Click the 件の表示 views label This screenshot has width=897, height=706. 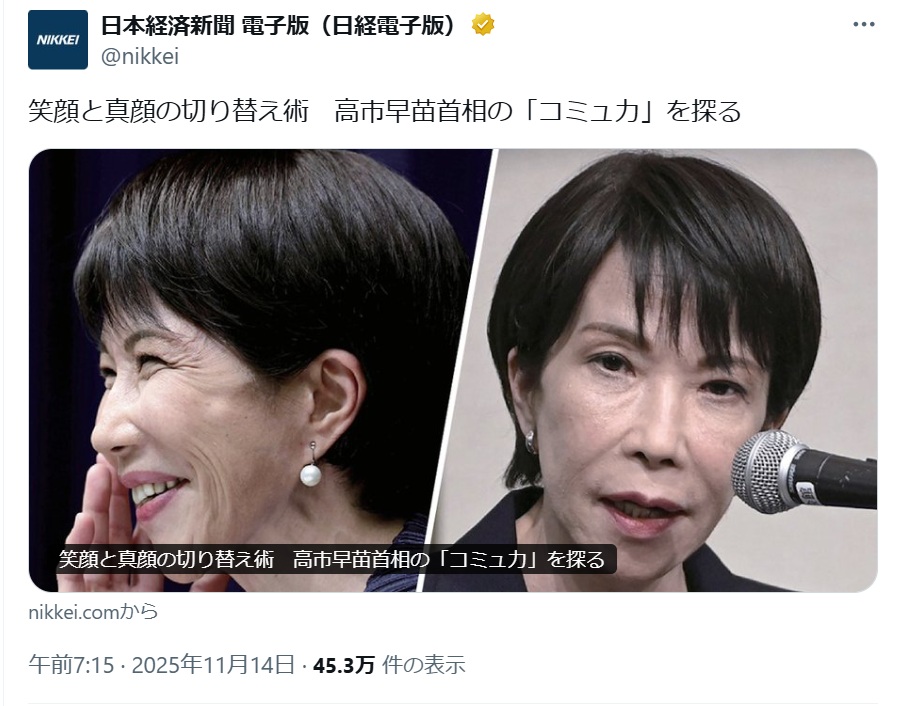pyautogui.click(x=424, y=665)
